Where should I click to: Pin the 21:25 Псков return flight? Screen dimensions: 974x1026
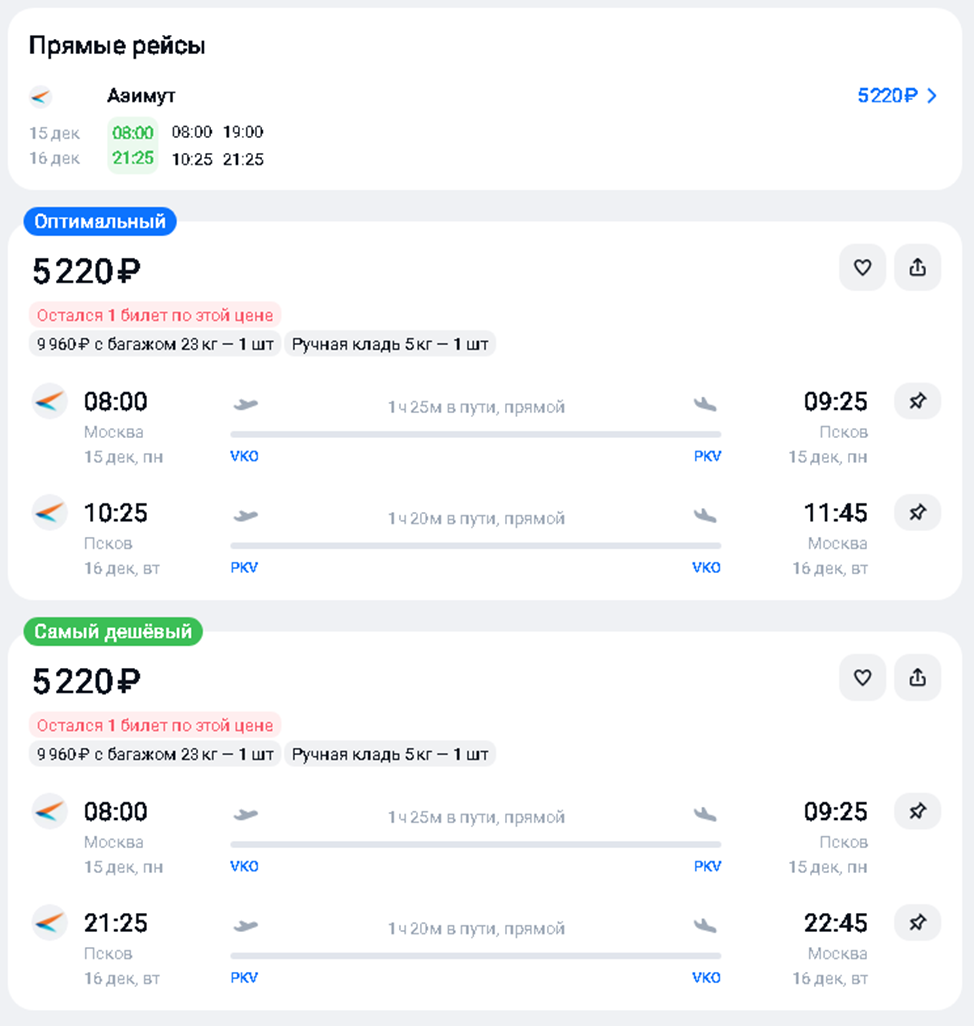point(917,922)
